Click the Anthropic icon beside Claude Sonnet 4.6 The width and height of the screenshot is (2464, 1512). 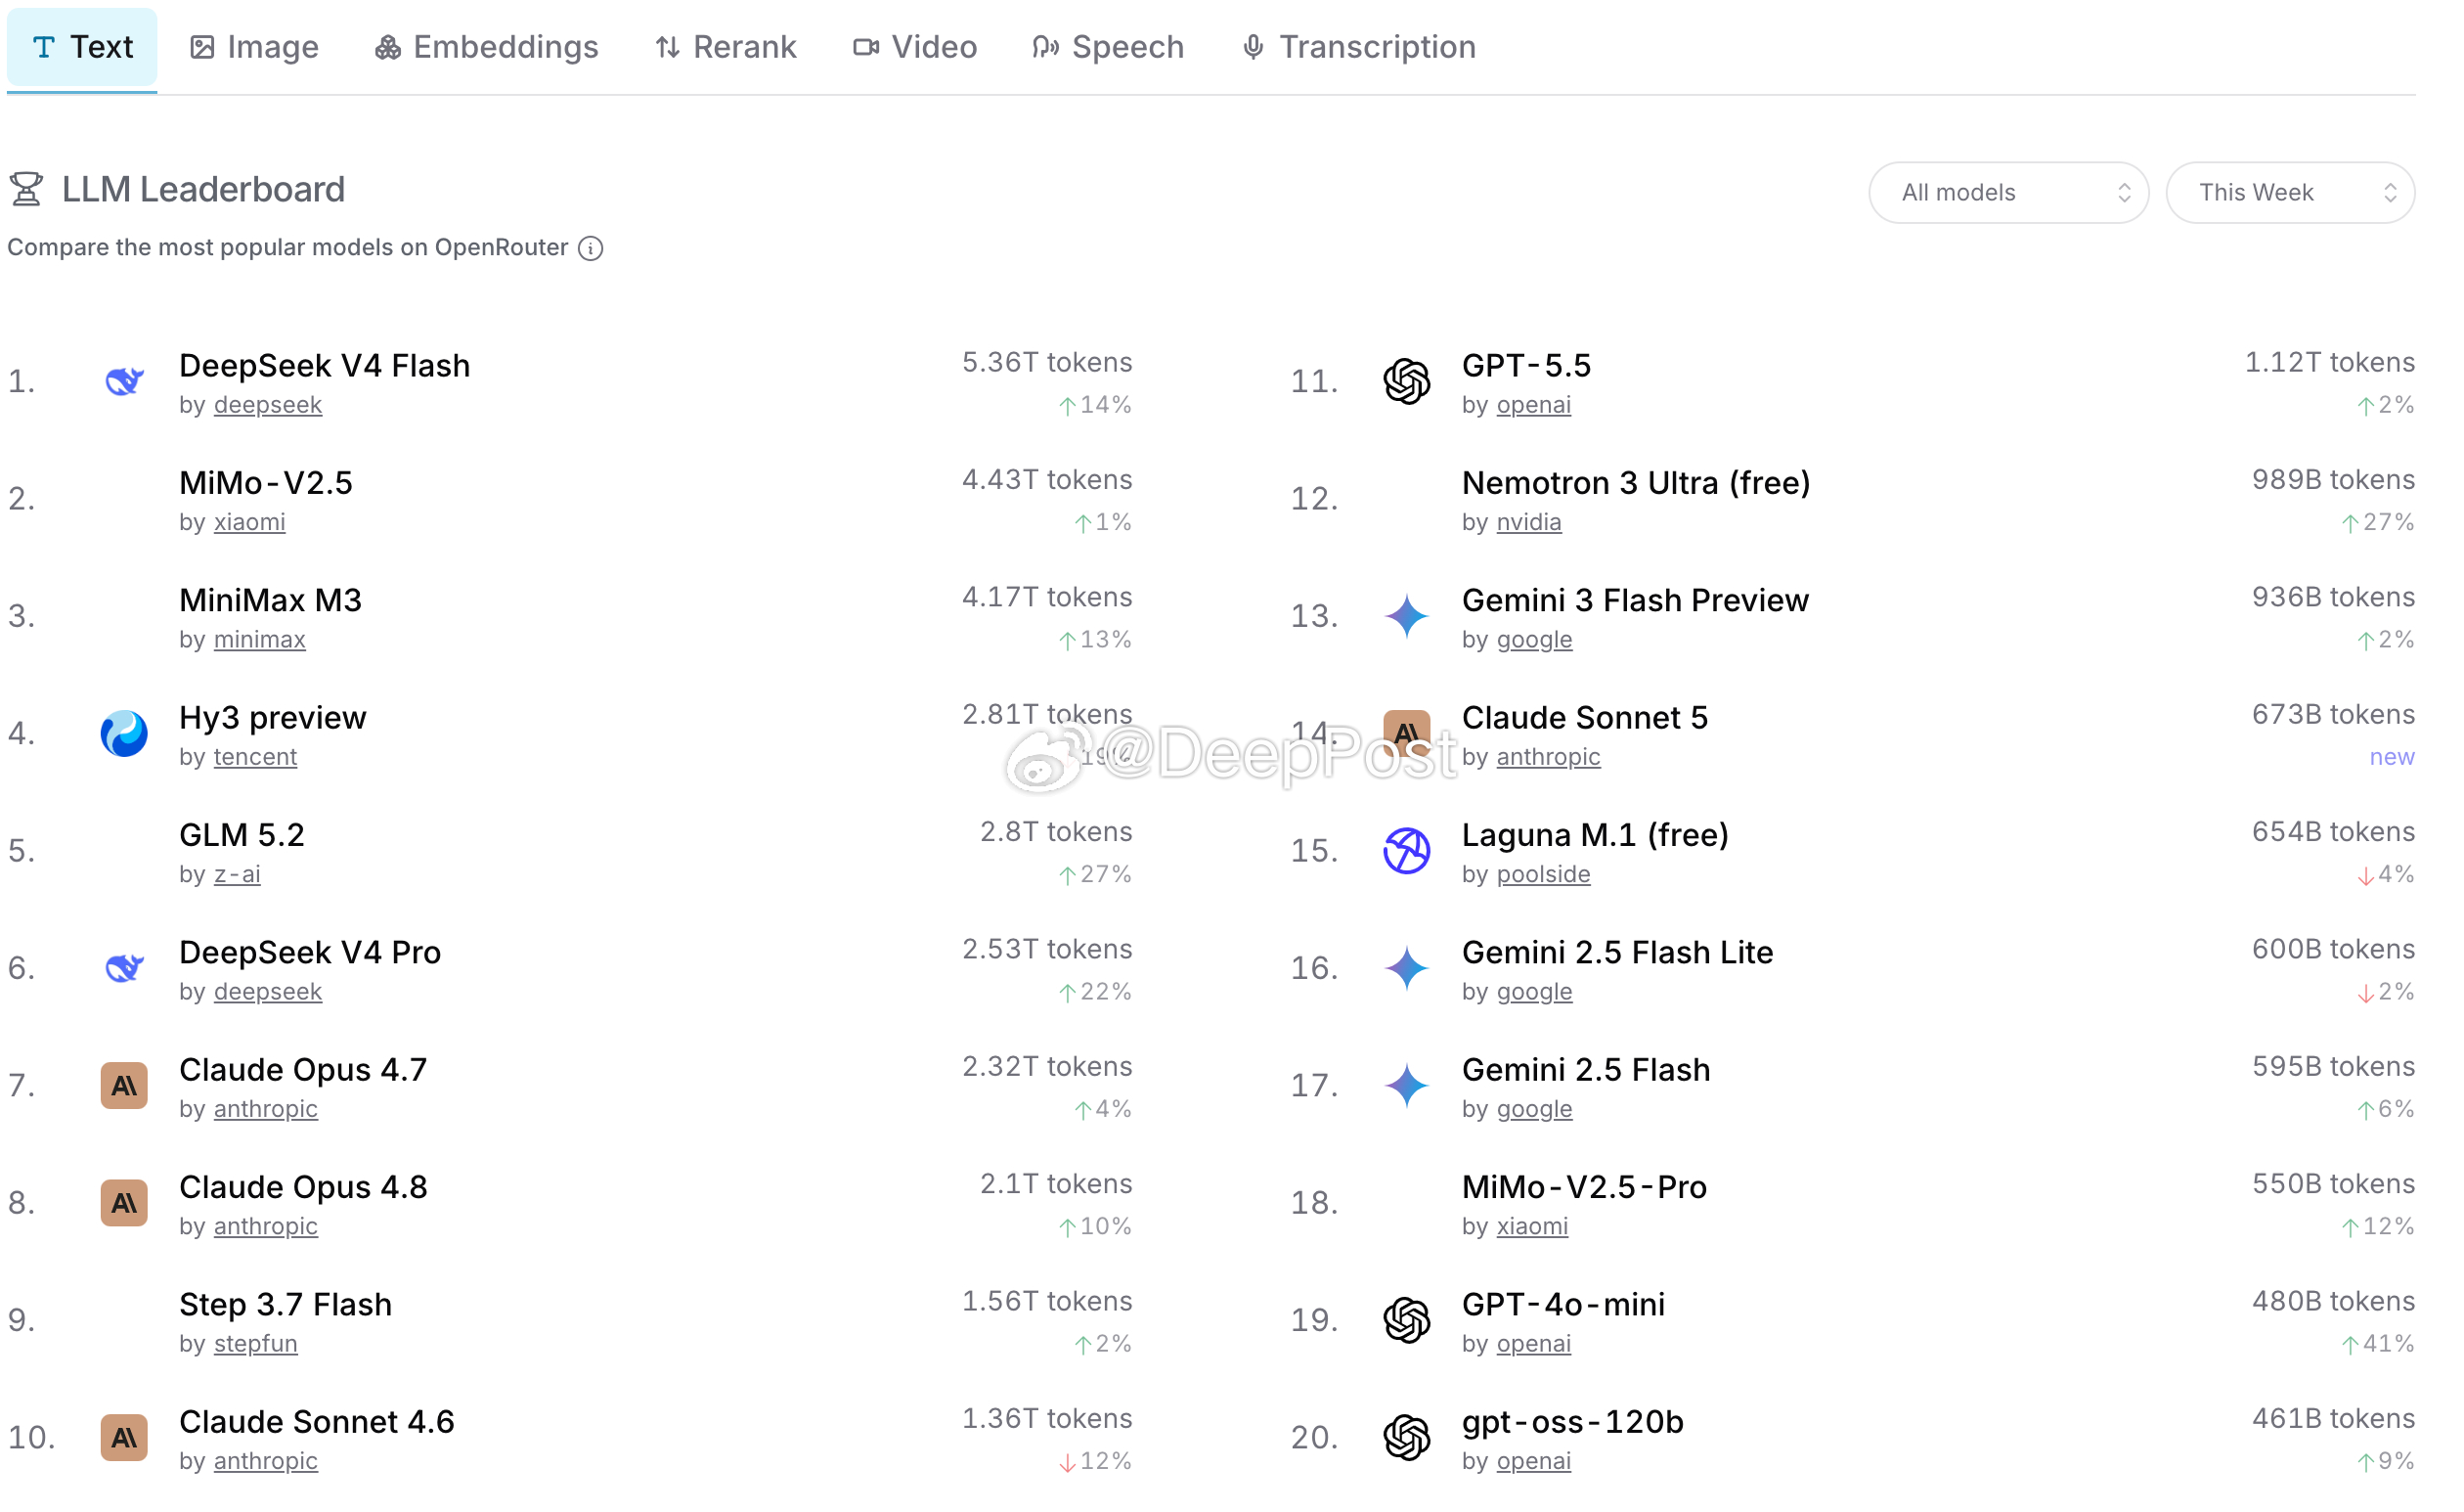click(124, 1438)
